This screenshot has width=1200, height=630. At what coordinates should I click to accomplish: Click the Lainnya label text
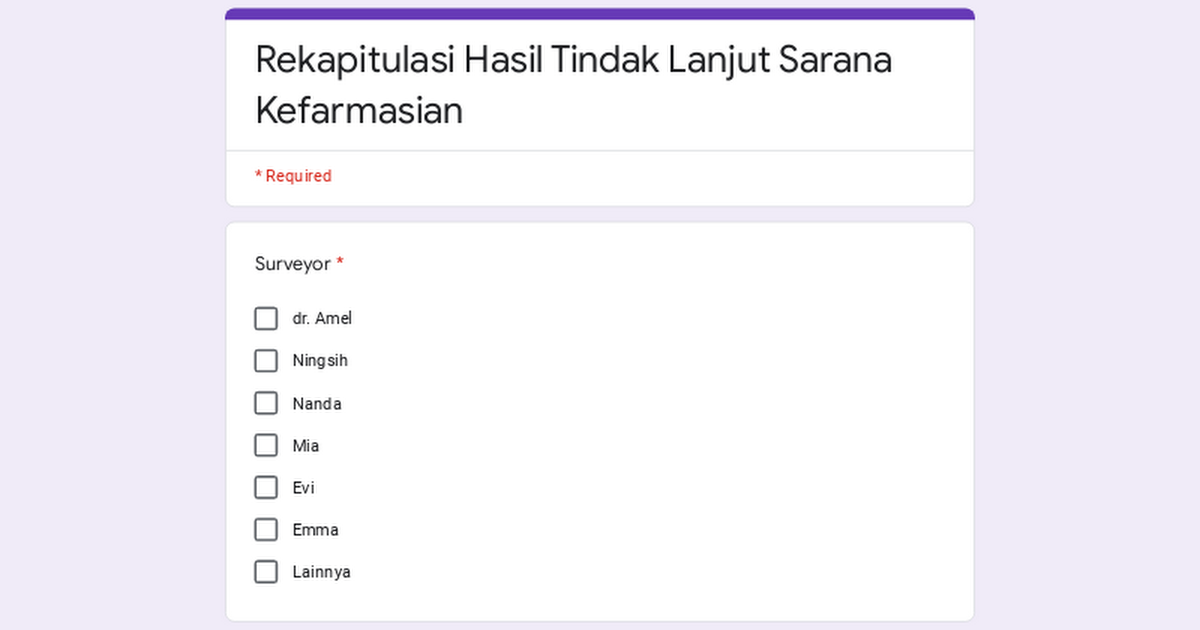tap(322, 571)
